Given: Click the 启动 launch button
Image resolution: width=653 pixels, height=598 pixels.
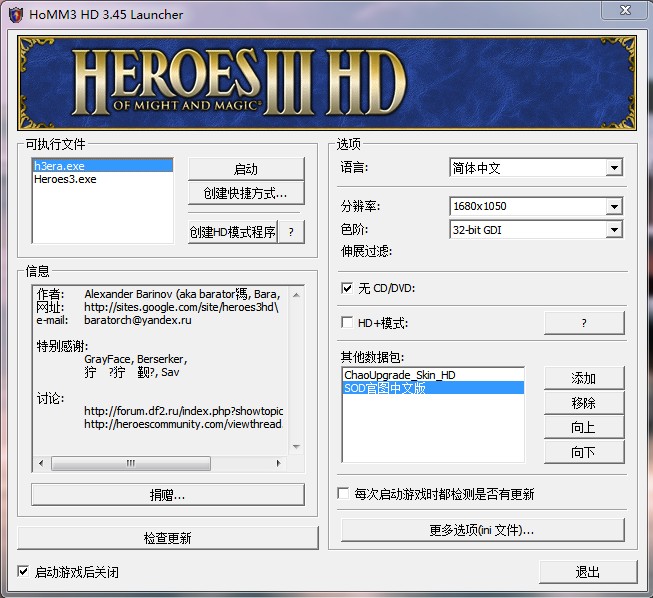Looking at the screenshot, I should tap(246, 169).
